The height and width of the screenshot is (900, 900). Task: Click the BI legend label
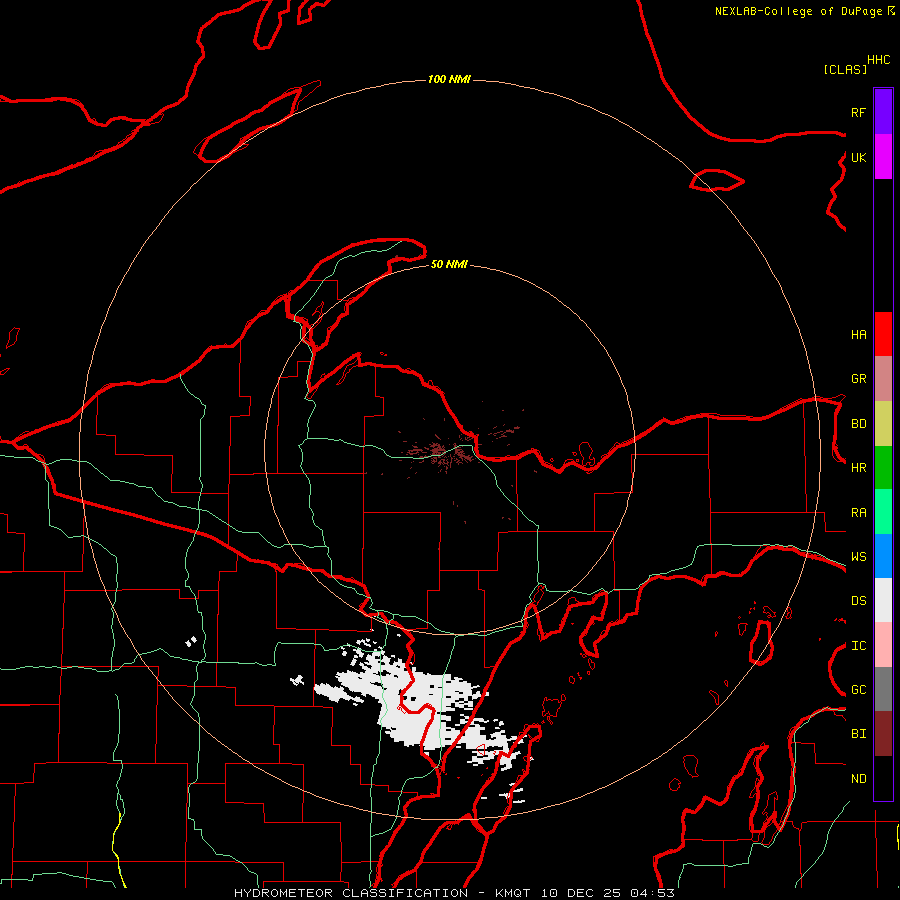[x=858, y=734]
